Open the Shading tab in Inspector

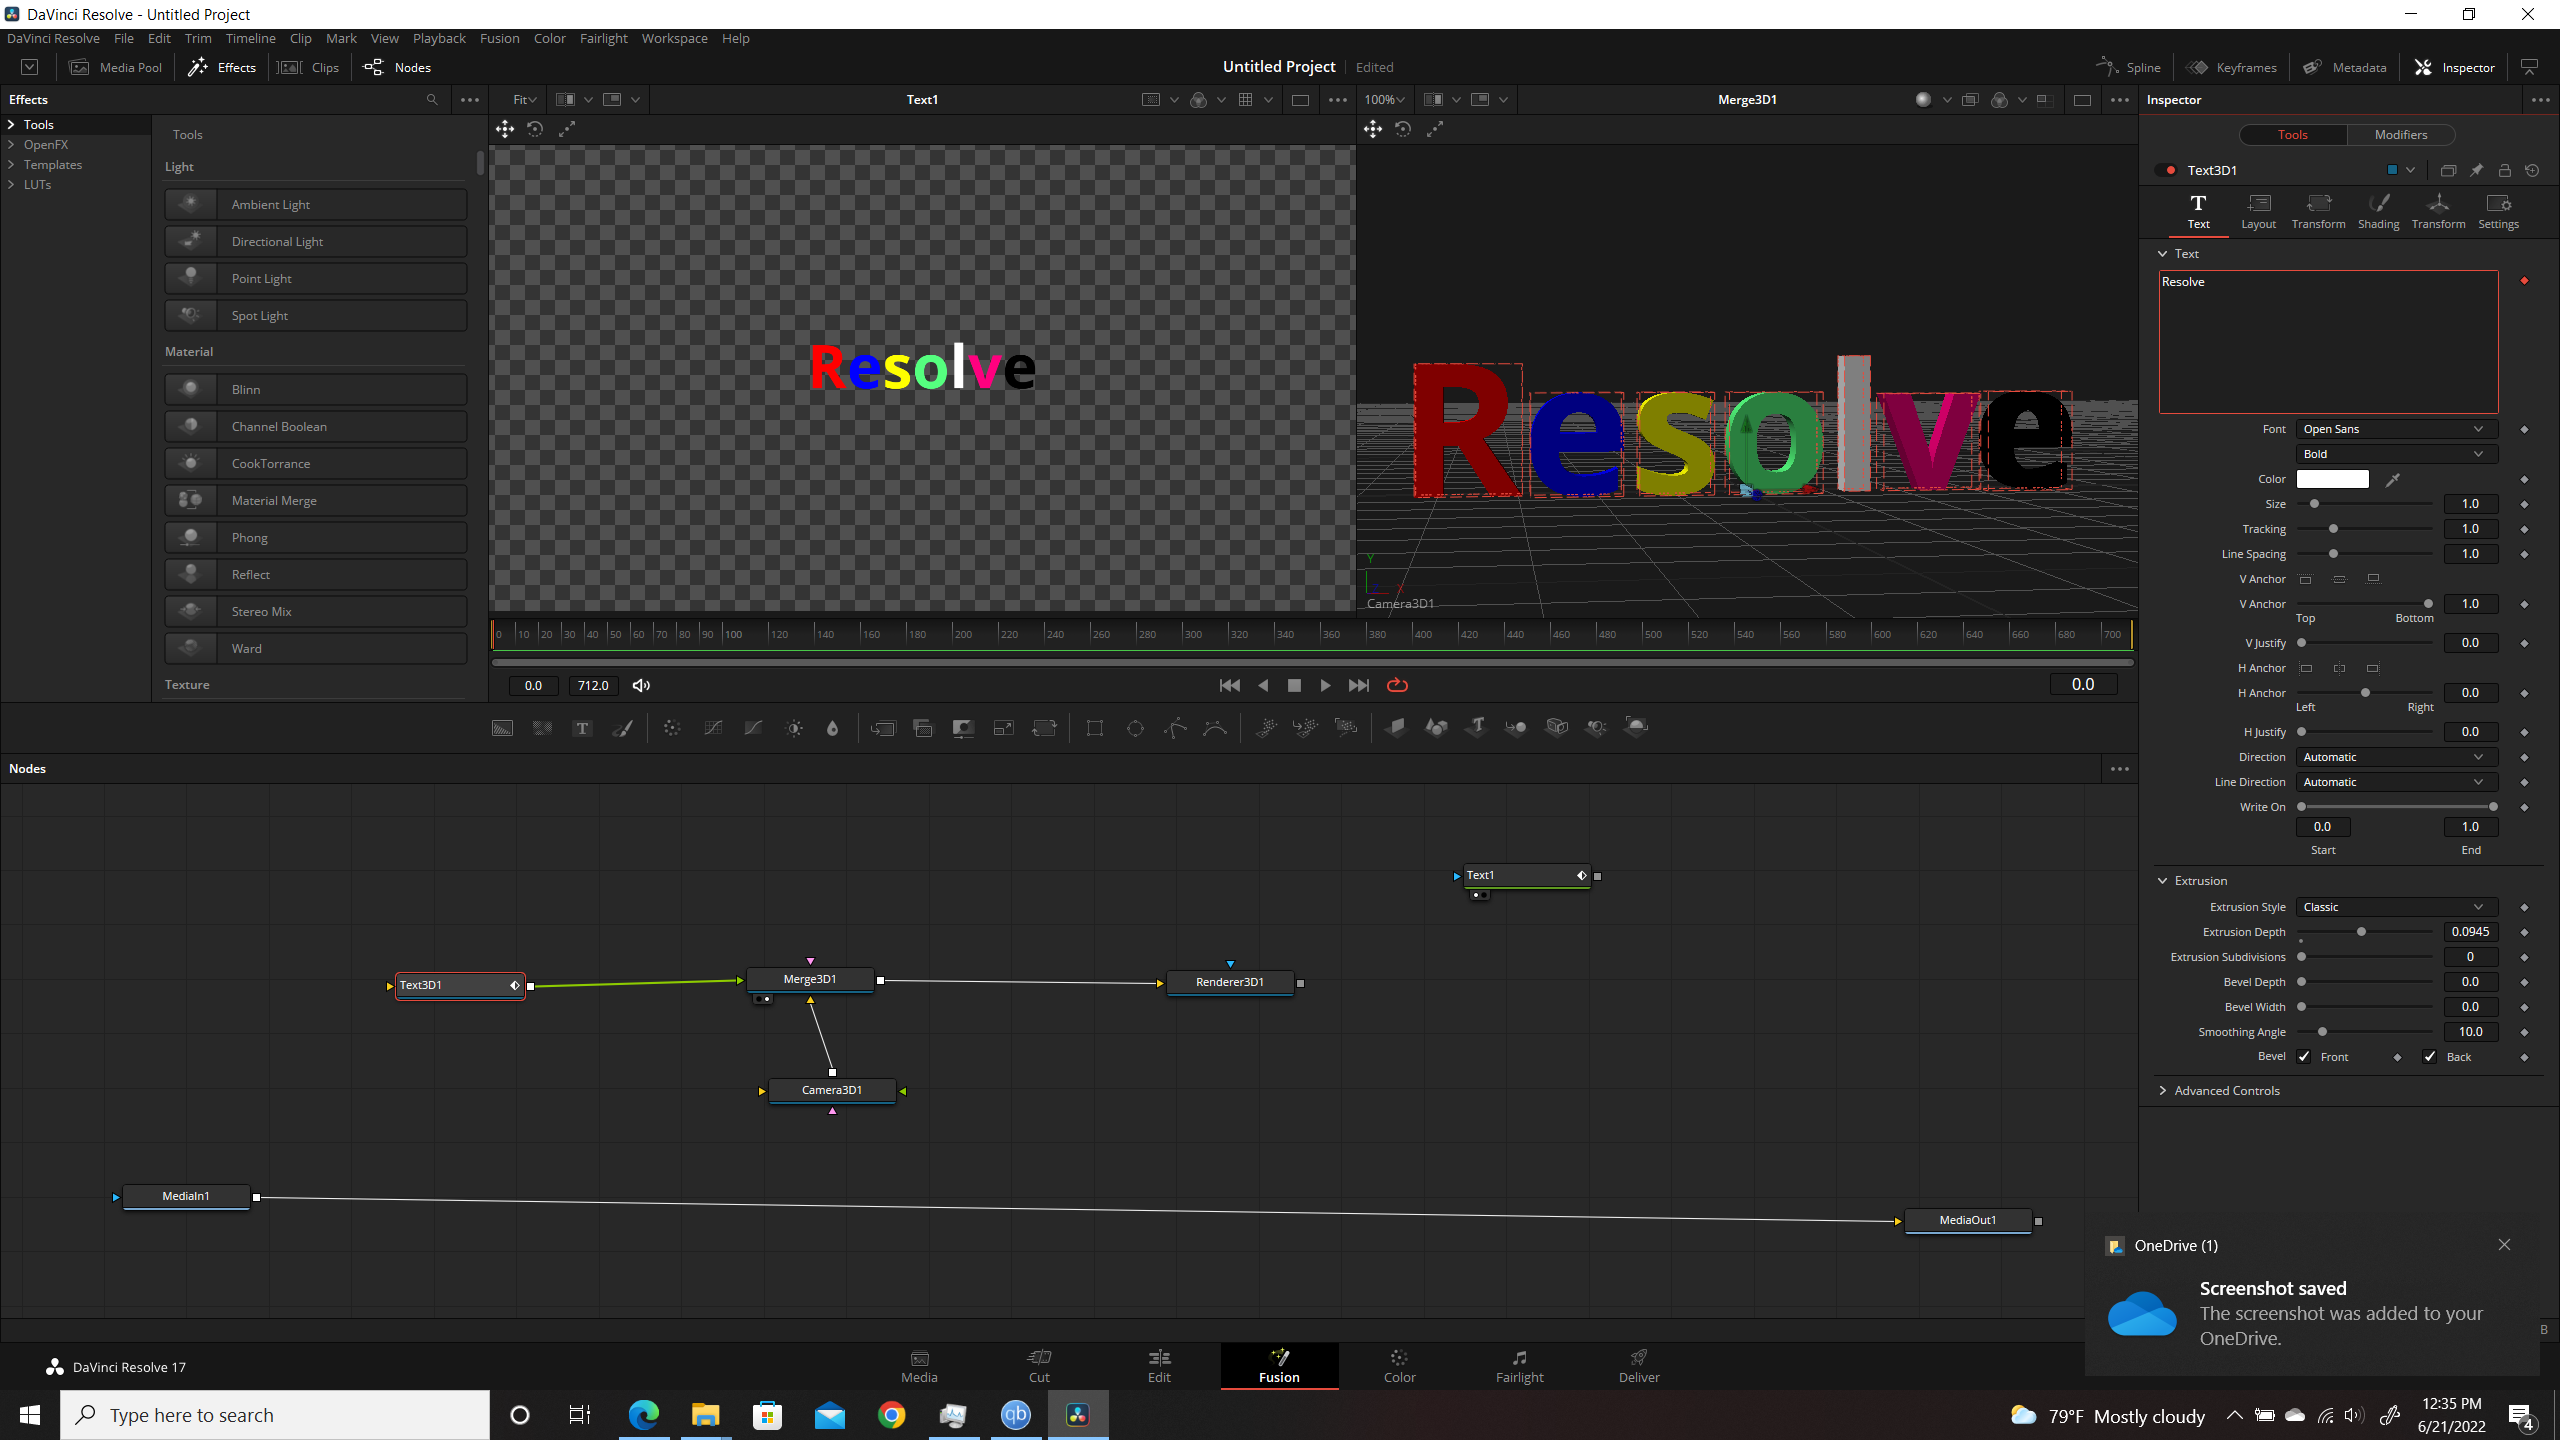(x=2378, y=212)
